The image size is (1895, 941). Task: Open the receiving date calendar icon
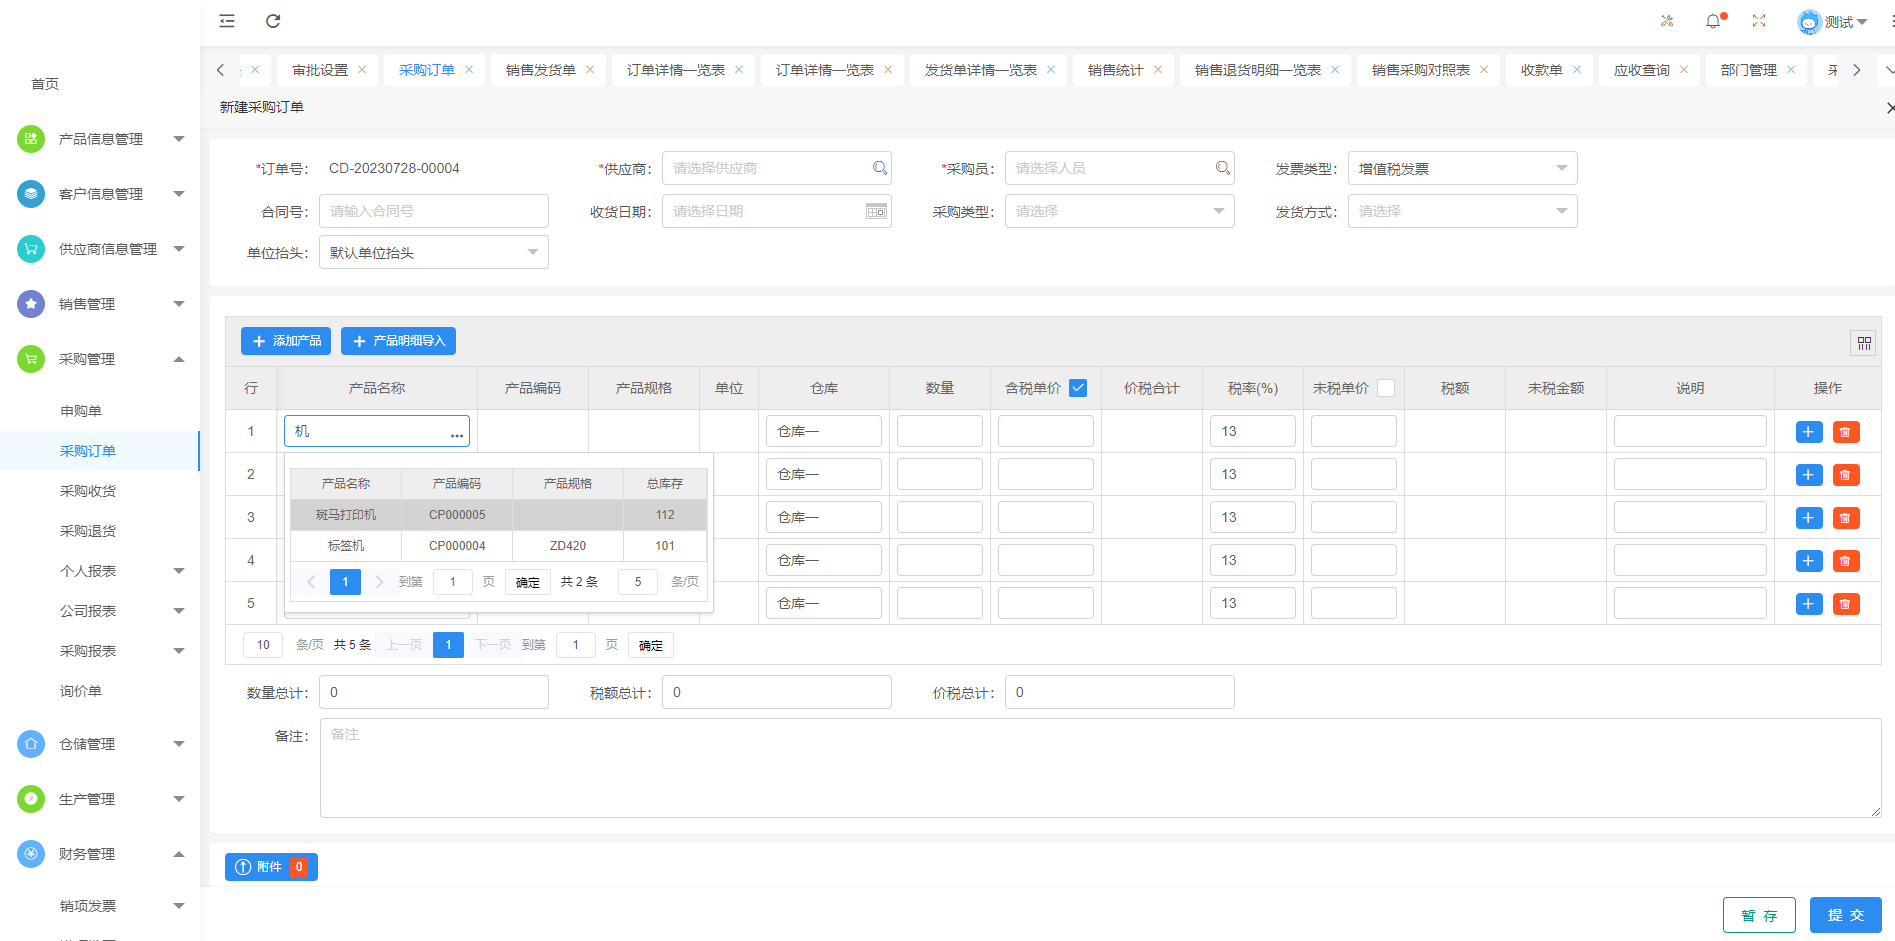click(x=876, y=211)
